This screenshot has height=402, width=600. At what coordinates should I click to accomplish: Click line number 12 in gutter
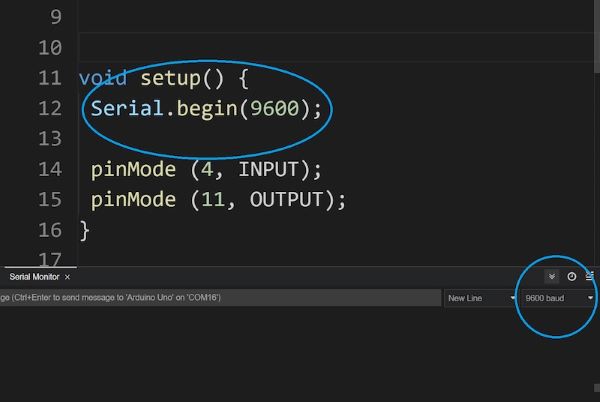[x=50, y=109]
